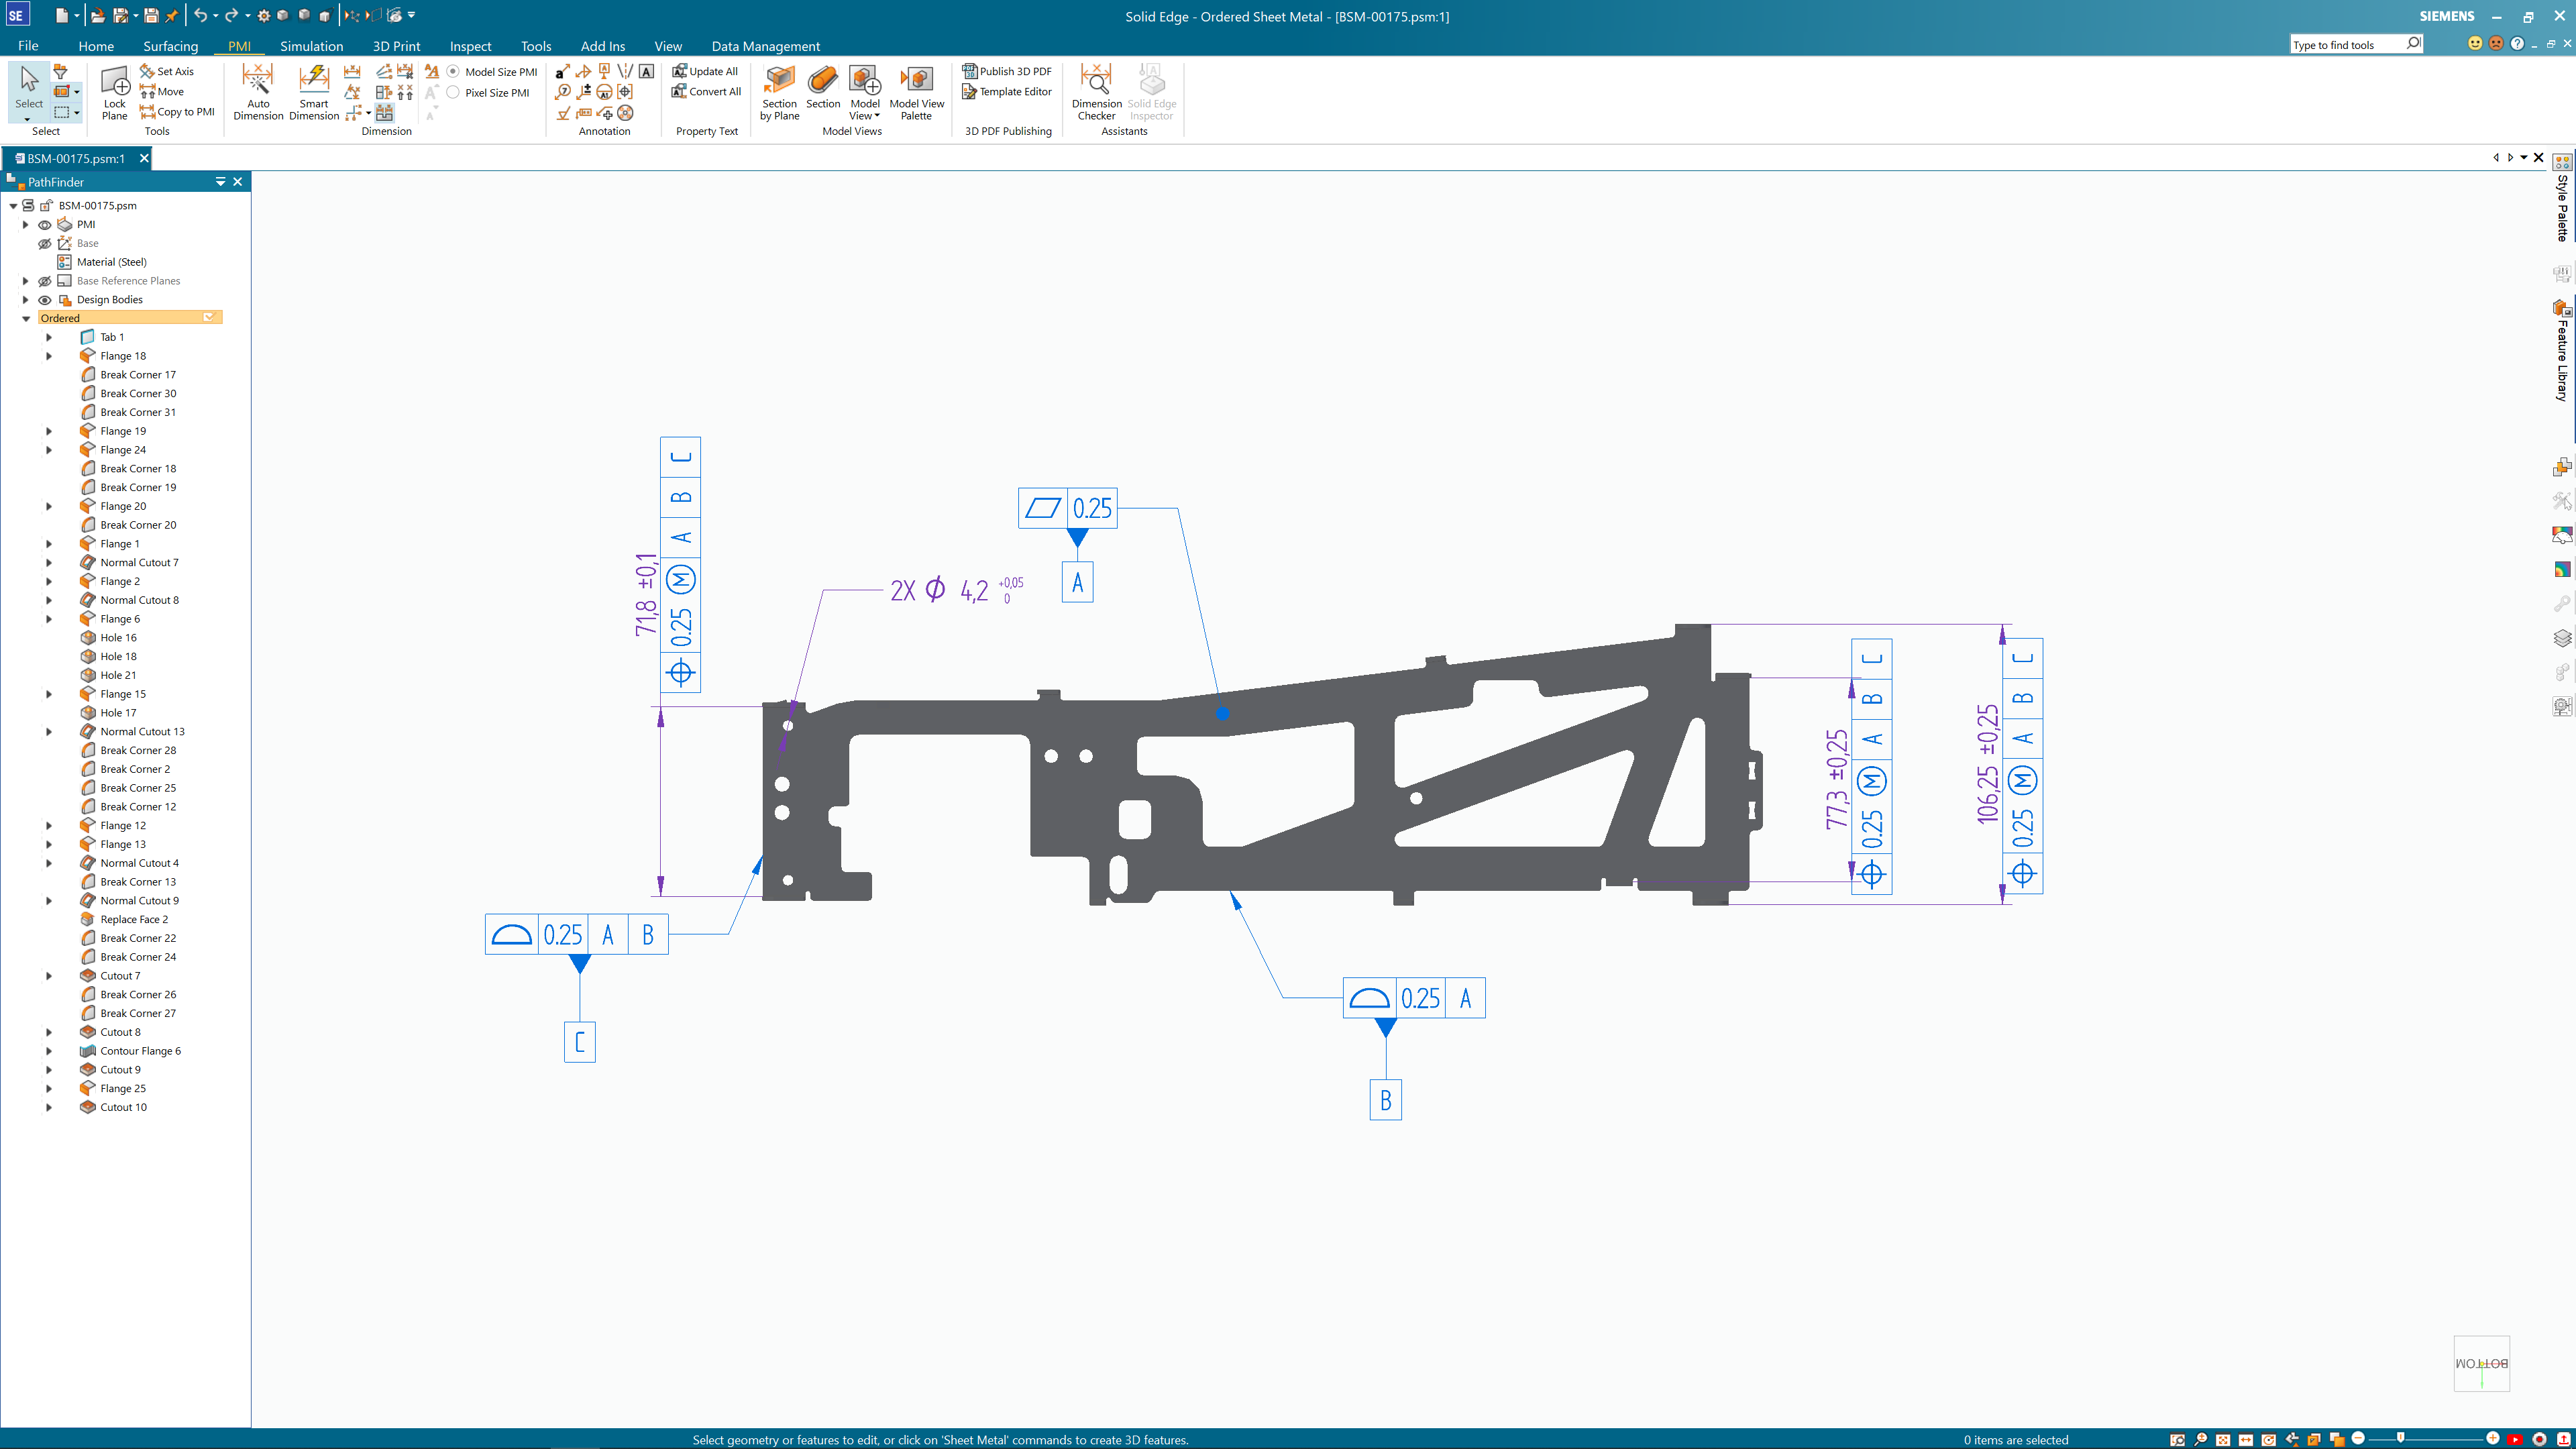Click the Convert All button

coord(704,91)
